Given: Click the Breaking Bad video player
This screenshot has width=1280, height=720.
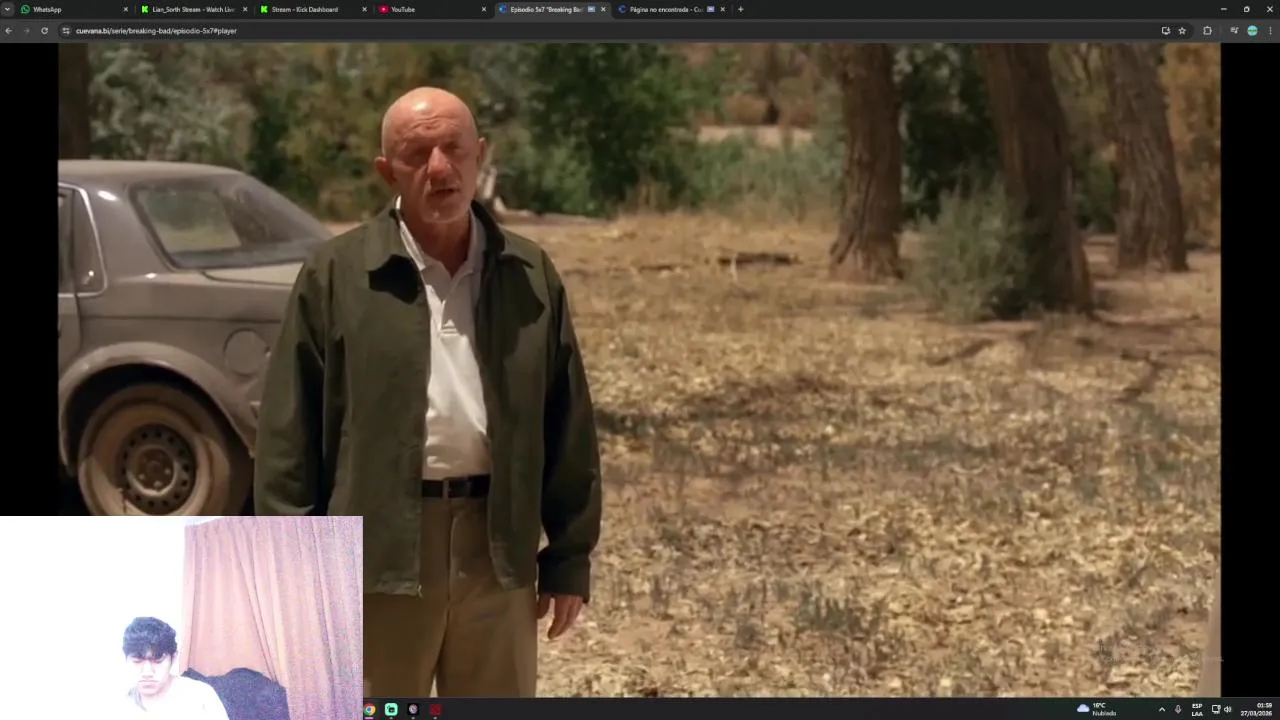Looking at the screenshot, I should (639, 369).
